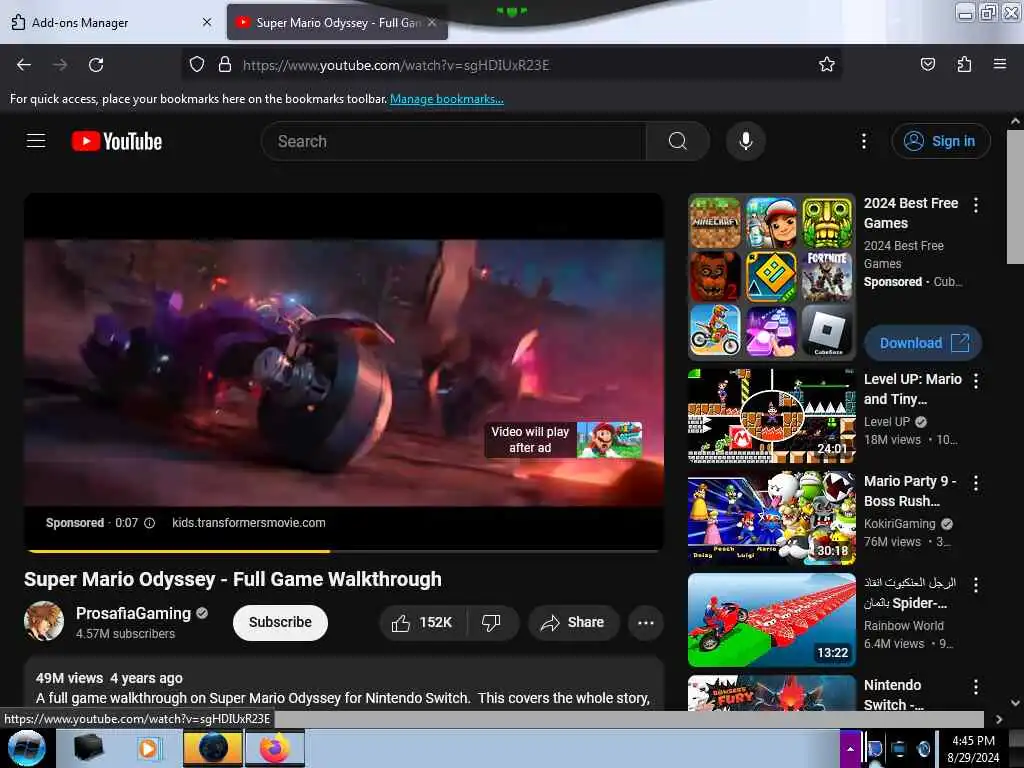This screenshot has width=1024, height=768.
Task: Open the Manage bookmarks link
Action: coord(447,99)
